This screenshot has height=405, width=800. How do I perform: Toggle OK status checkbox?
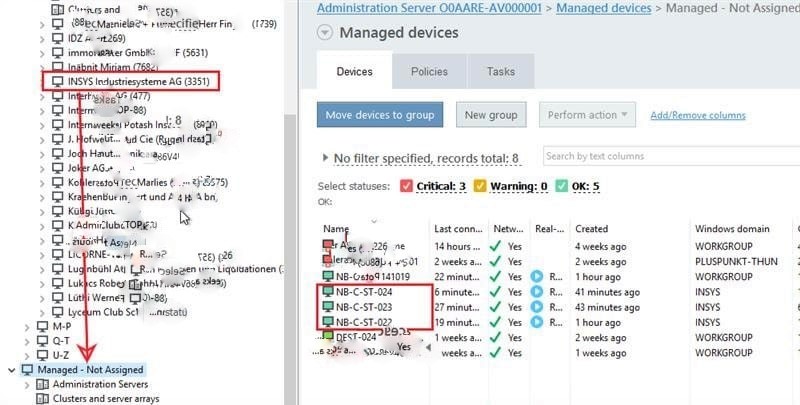[x=561, y=186]
